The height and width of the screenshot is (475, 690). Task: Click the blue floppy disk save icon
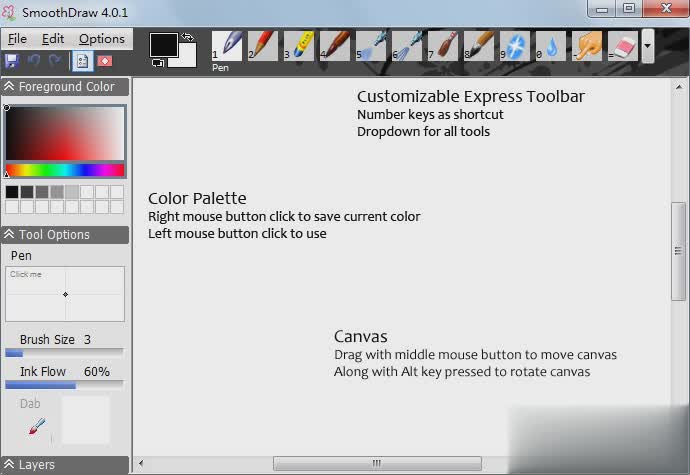(x=12, y=61)
